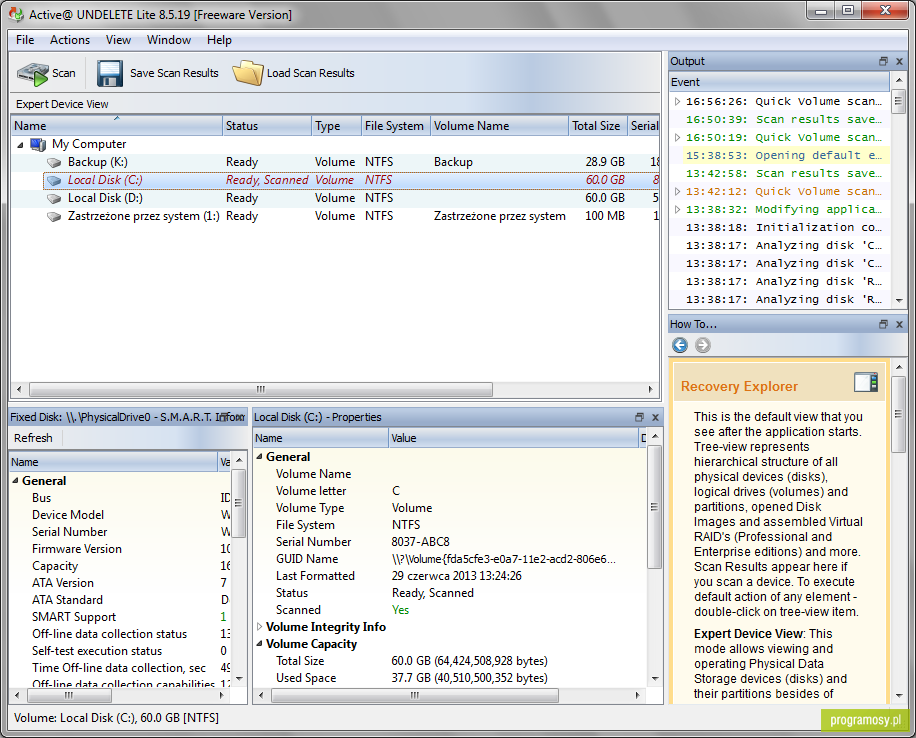This screenshot has width=916, height=738.
Task: Click the Load Scan Results folder icon
Action: 248,74
